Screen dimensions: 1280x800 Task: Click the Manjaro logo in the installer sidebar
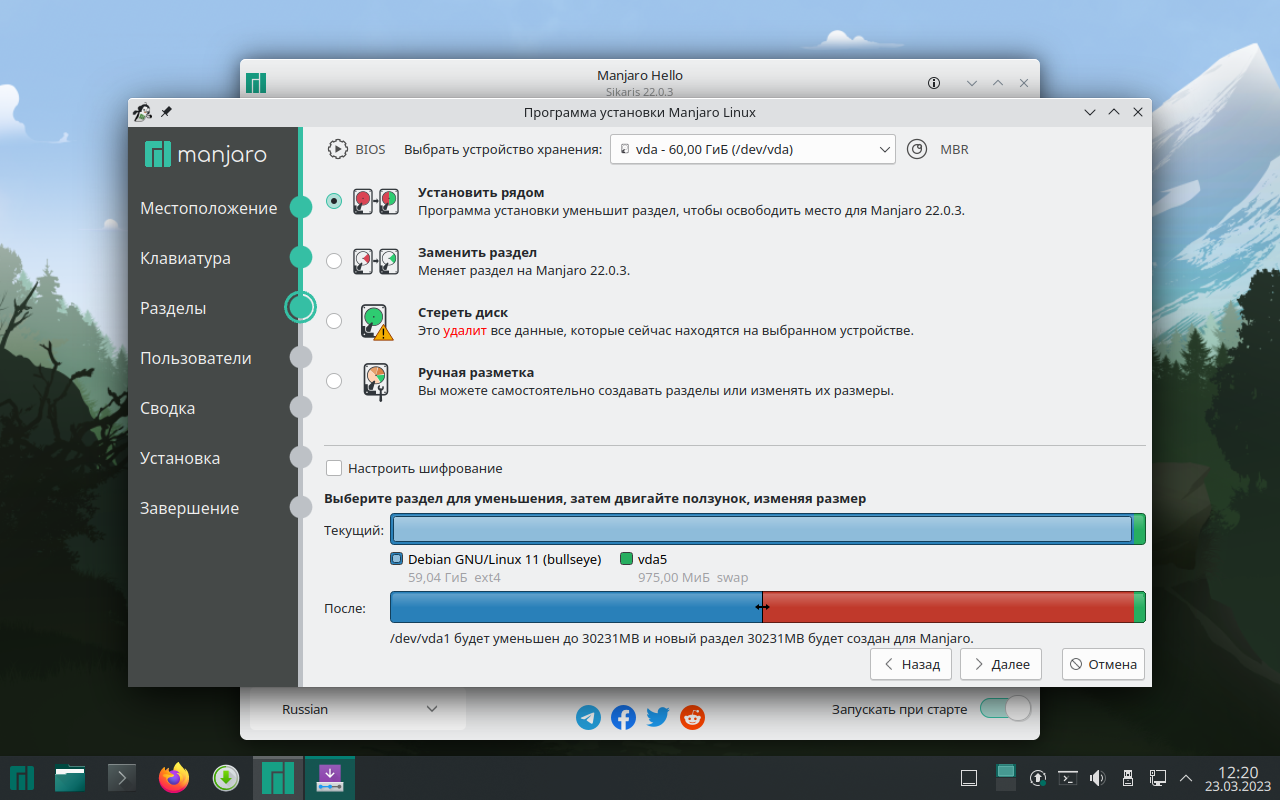[206, 154]
